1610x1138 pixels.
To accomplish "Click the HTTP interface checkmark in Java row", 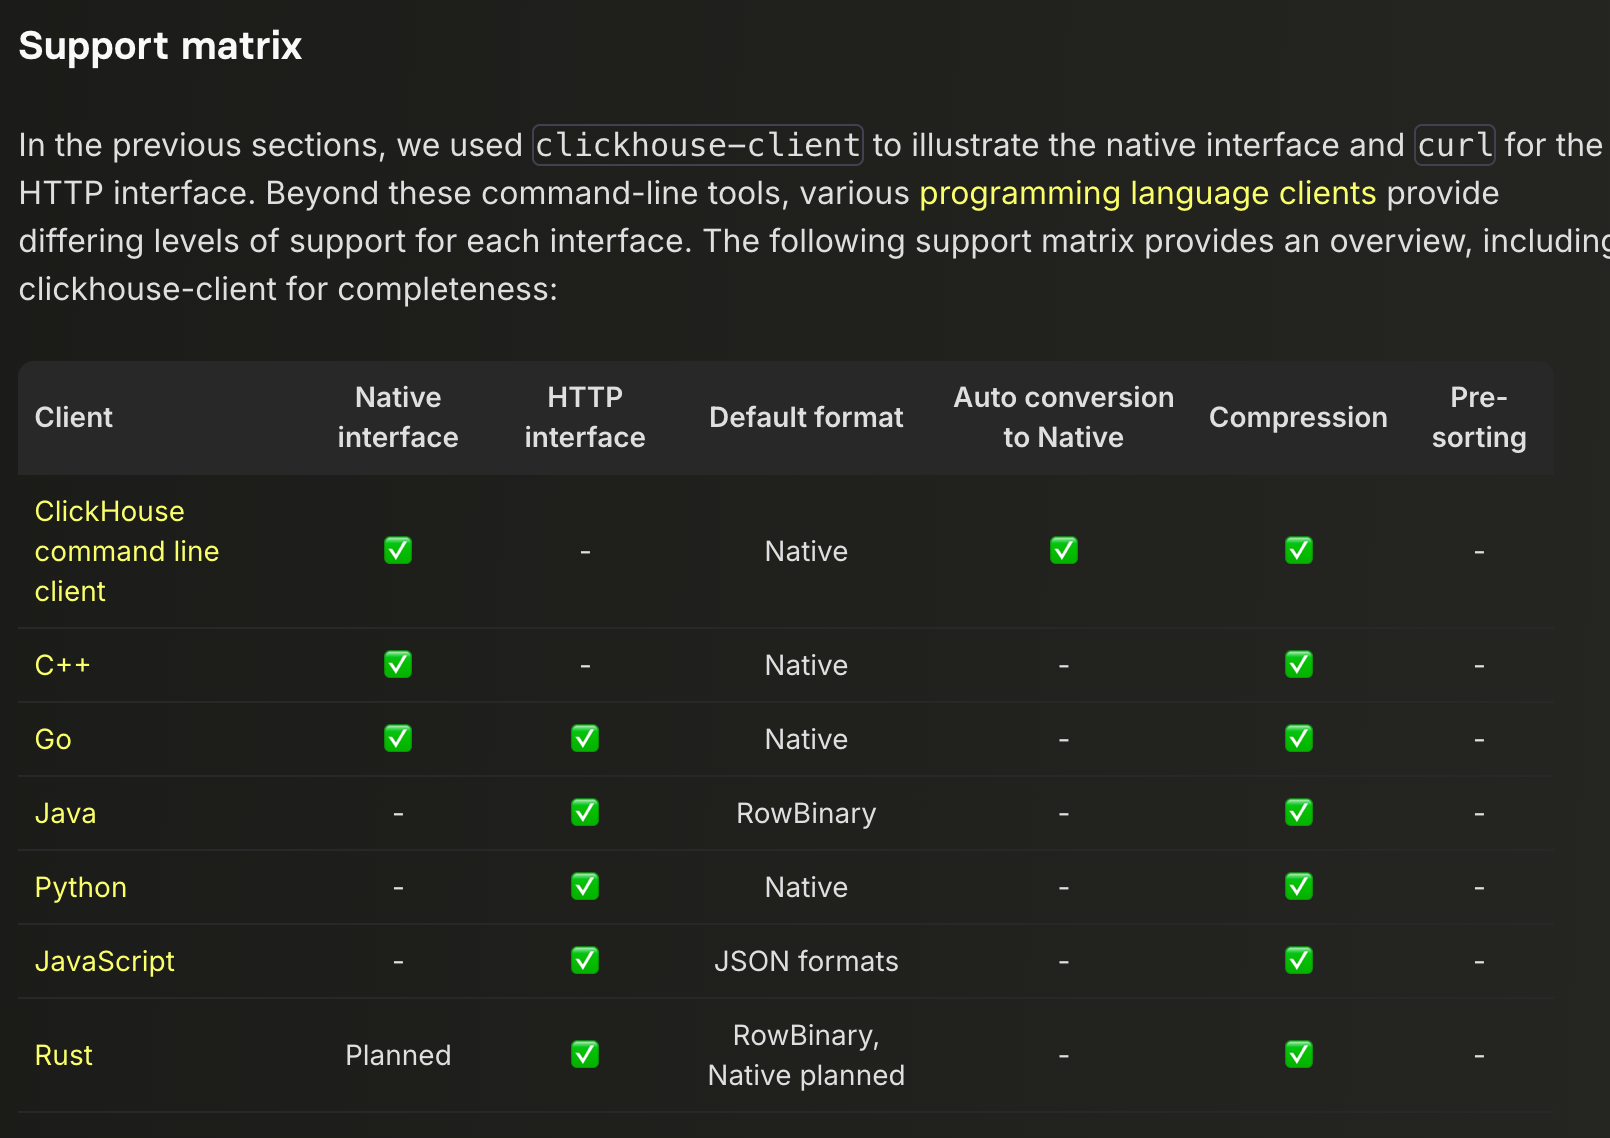I will (x=585, y=812).
